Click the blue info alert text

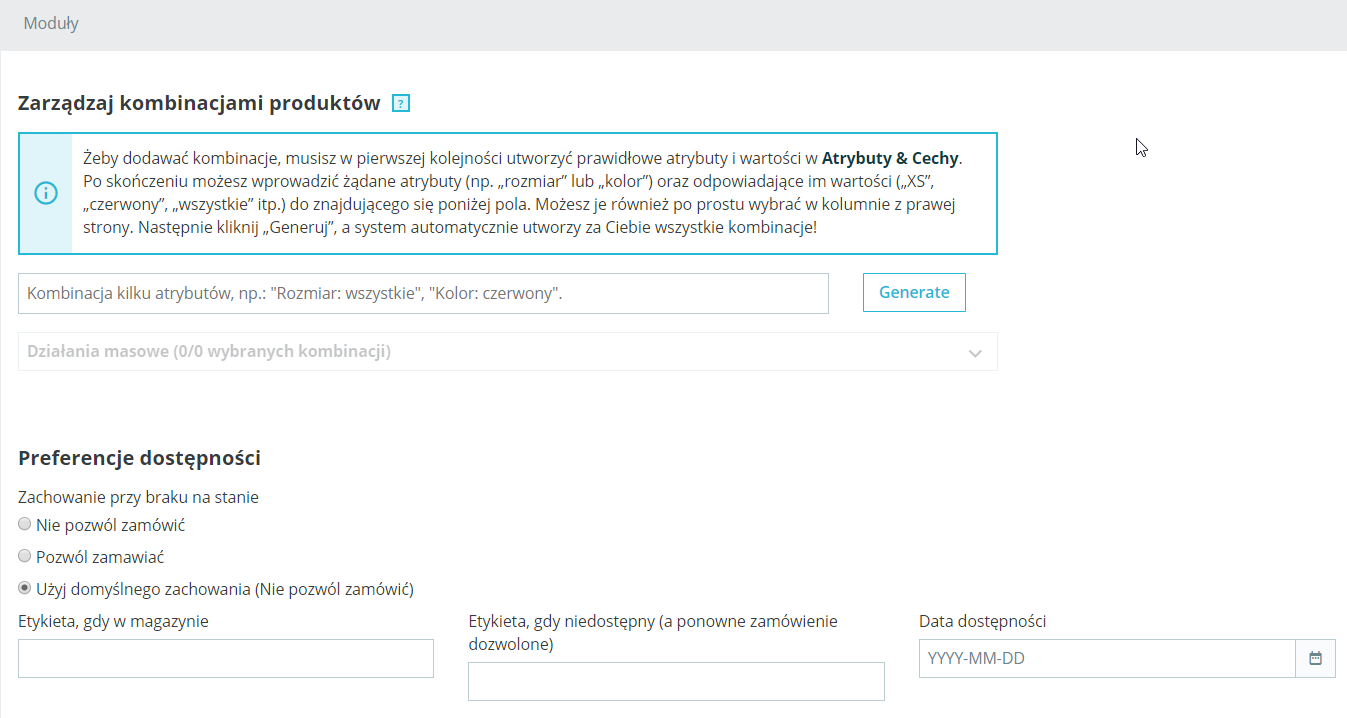tap(520, 193)
